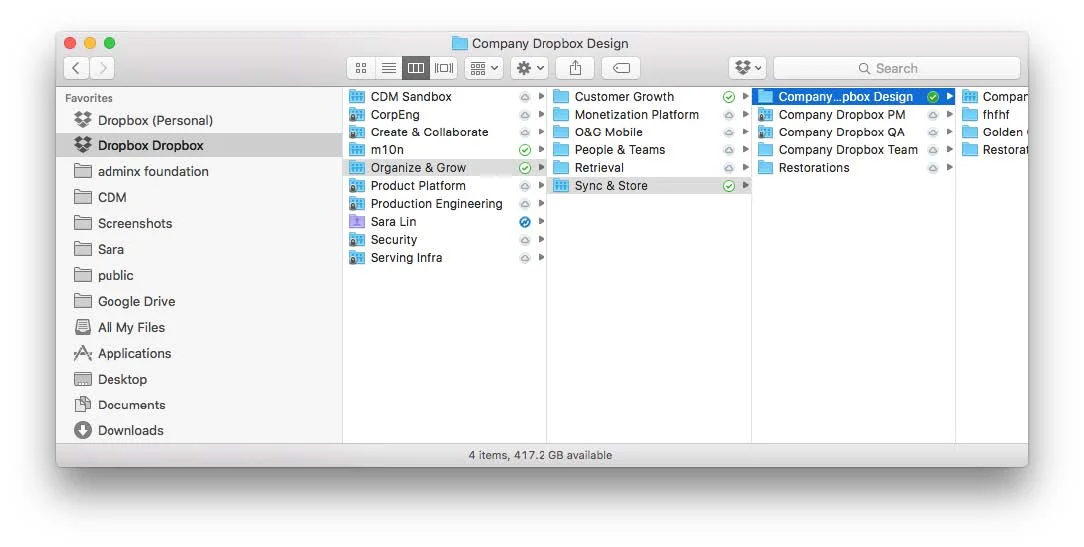This screenshot has width=1084, height=547.
Task: Expand Company Dropbox PM with its arrow
Action: point(950,115)
